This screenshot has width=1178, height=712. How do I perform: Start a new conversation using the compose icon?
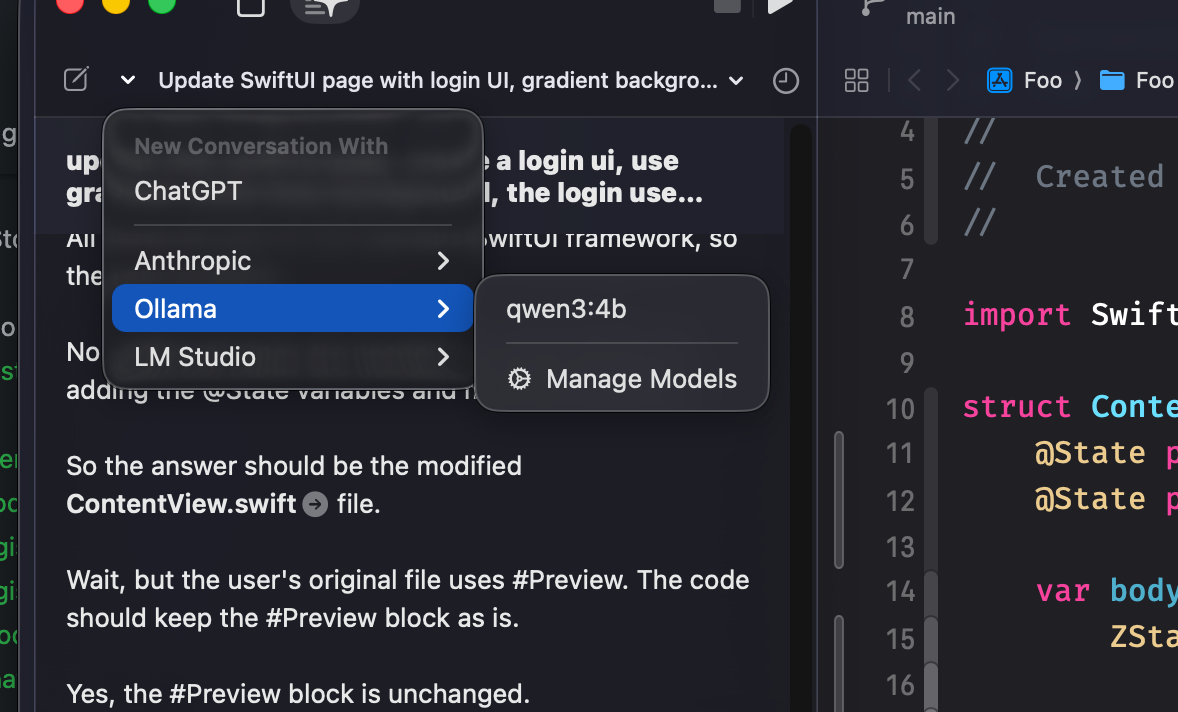point(75,79)
